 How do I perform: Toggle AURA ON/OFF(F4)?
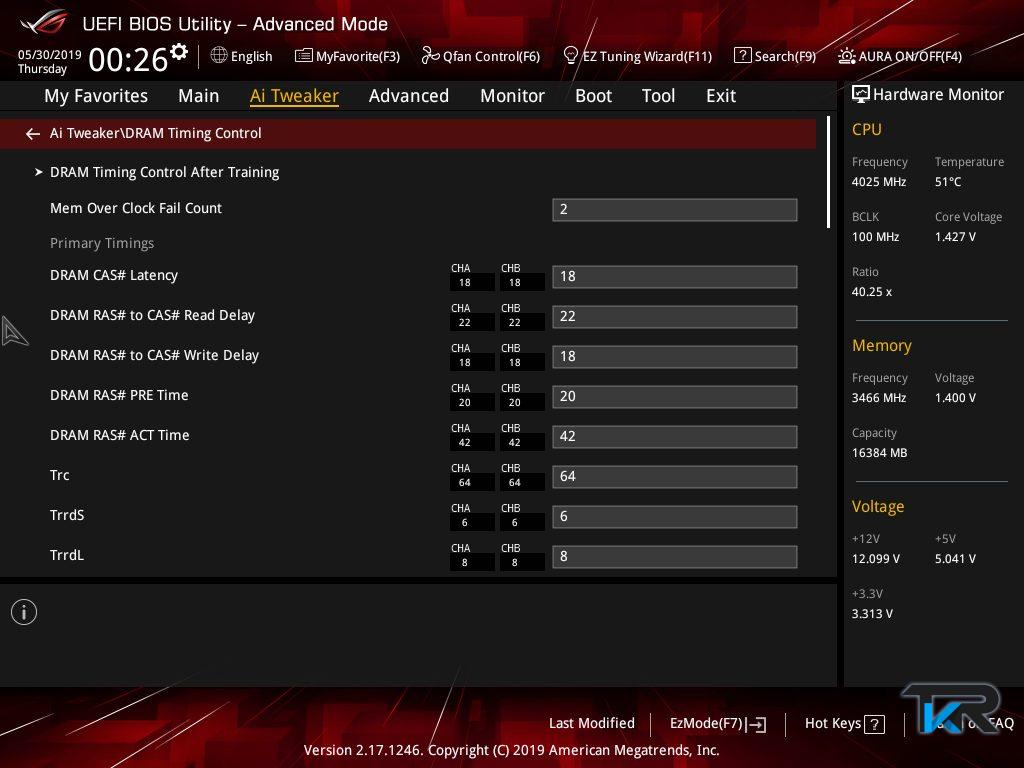click(910, 56)
